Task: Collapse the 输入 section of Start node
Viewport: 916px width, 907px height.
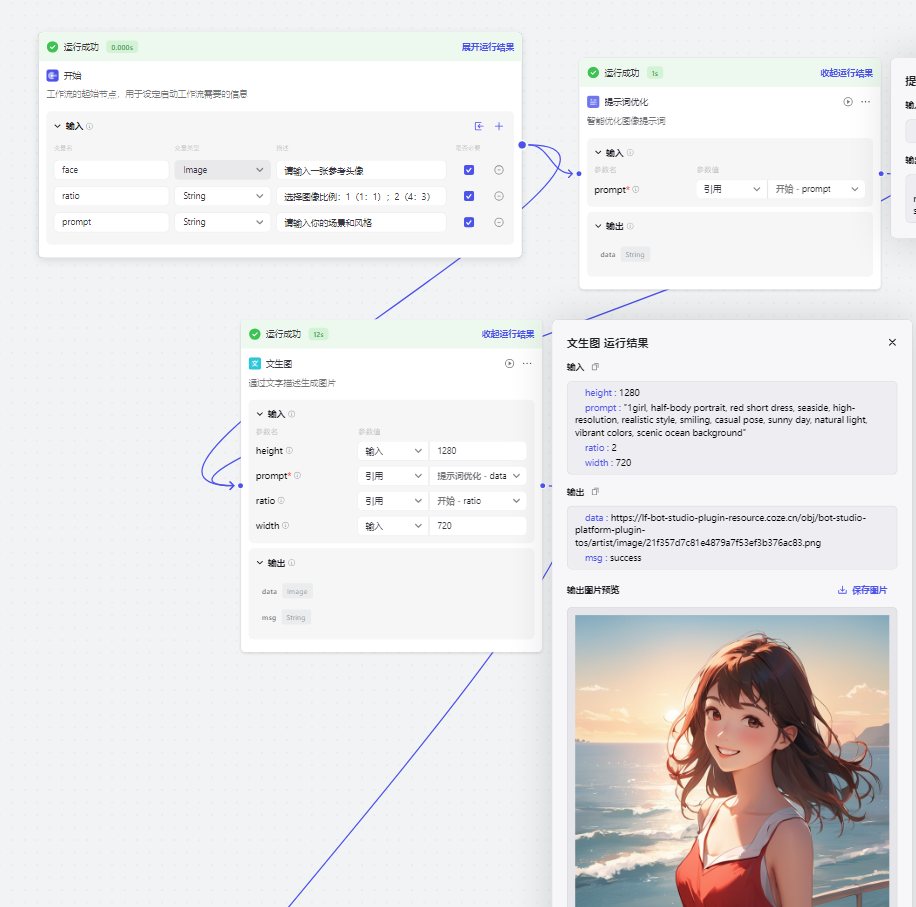Action: tap(57, 126)
